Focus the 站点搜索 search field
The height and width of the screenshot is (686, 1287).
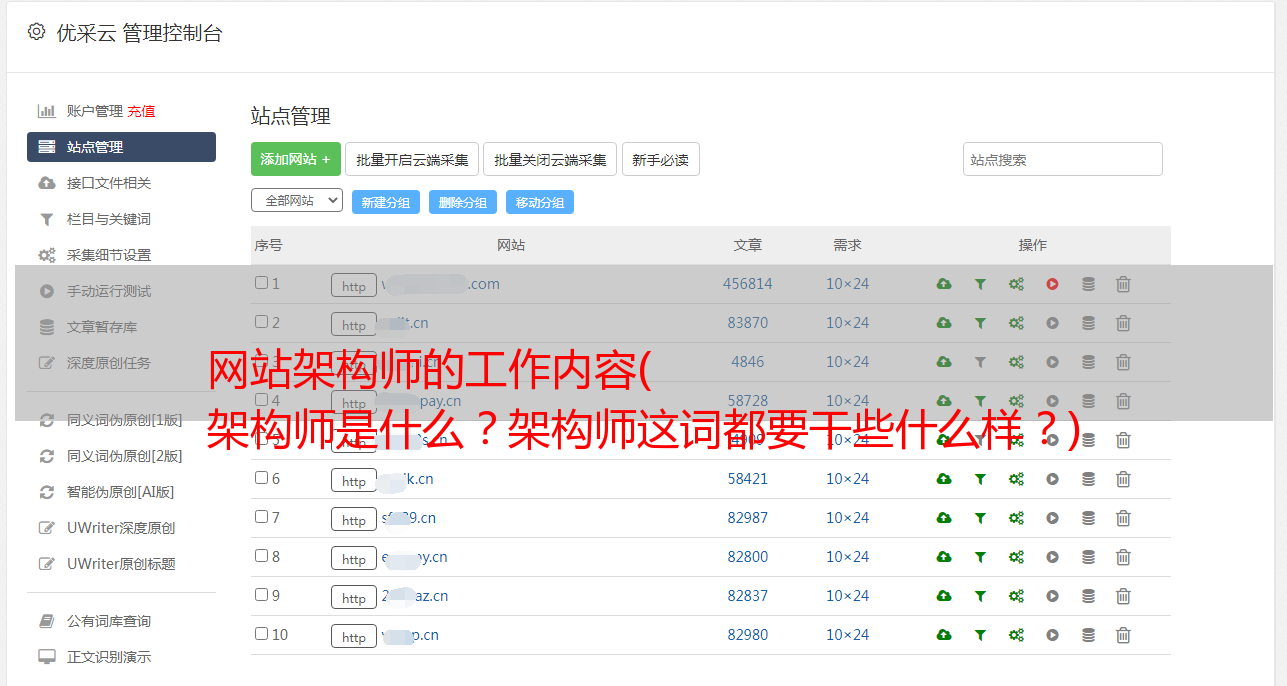(1063, 159)
